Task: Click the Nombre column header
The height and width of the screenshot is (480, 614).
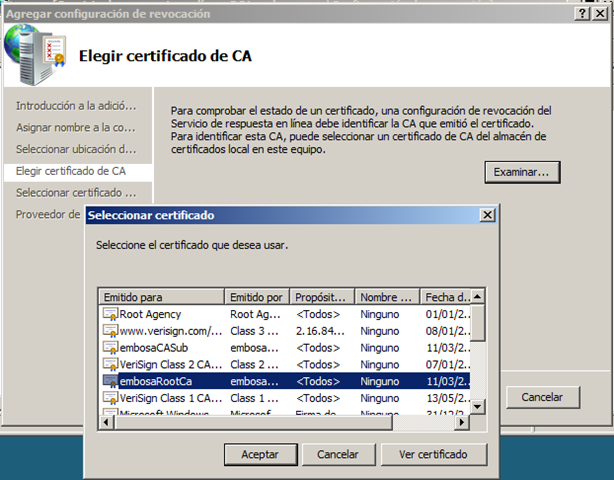Action: pyautogui.click(x=387, y=297)
